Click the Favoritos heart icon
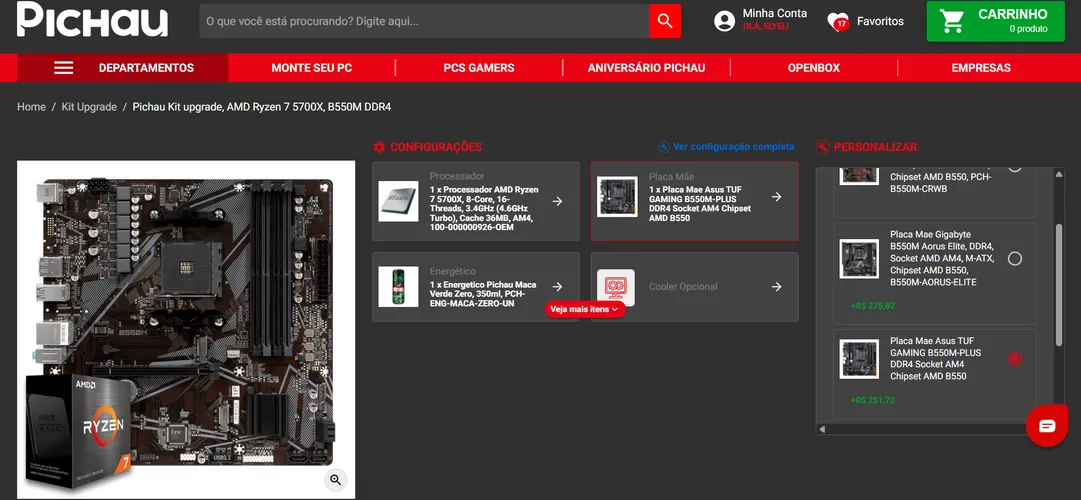The width and height of the screenshot is (1081, 500). 838,22
